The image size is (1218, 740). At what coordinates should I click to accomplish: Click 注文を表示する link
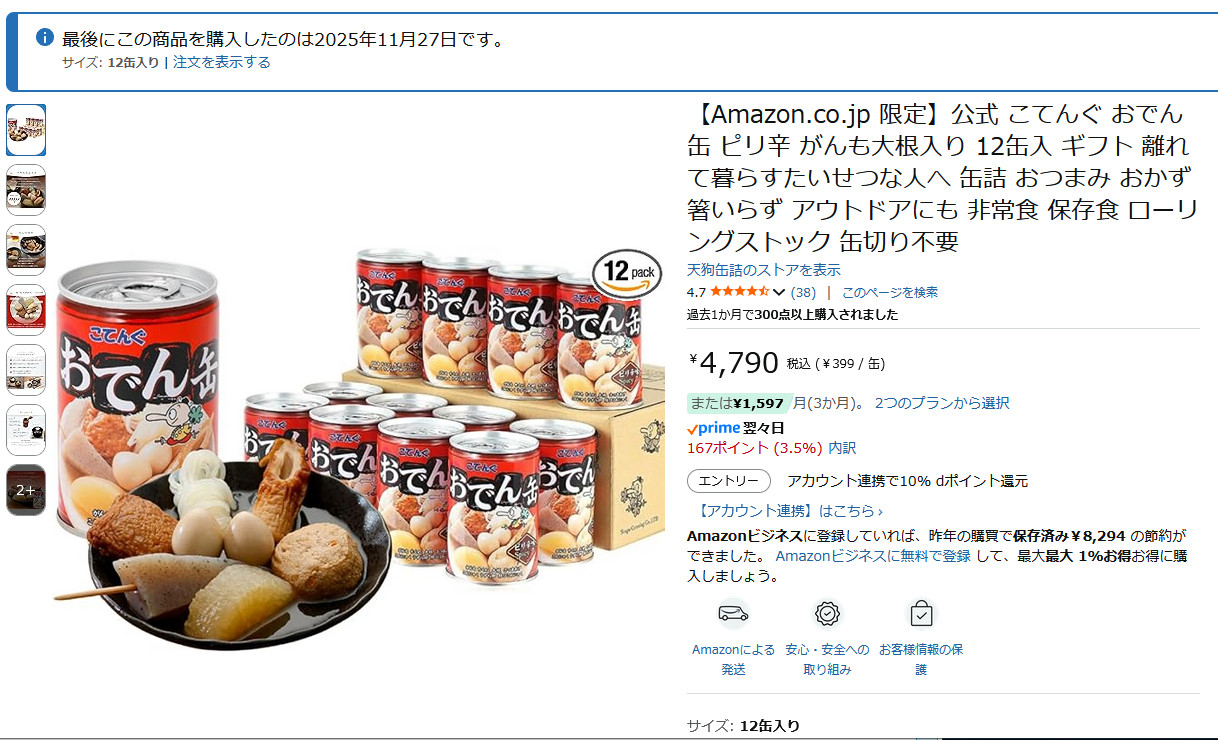coord(222,62)
